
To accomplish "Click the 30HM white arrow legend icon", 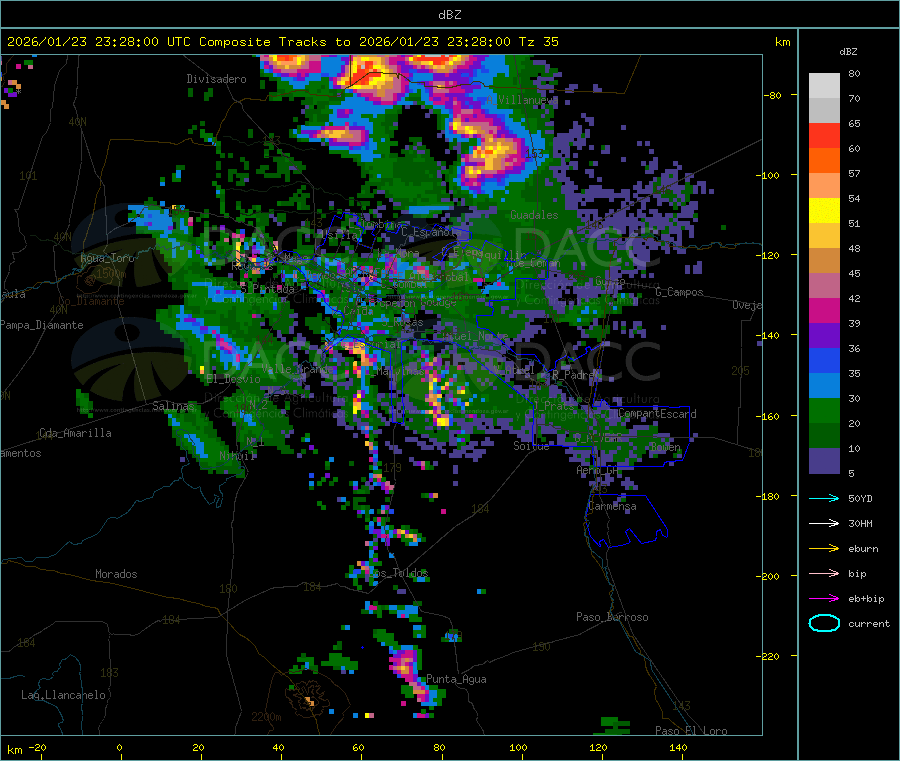I will (x=824, y=523).
